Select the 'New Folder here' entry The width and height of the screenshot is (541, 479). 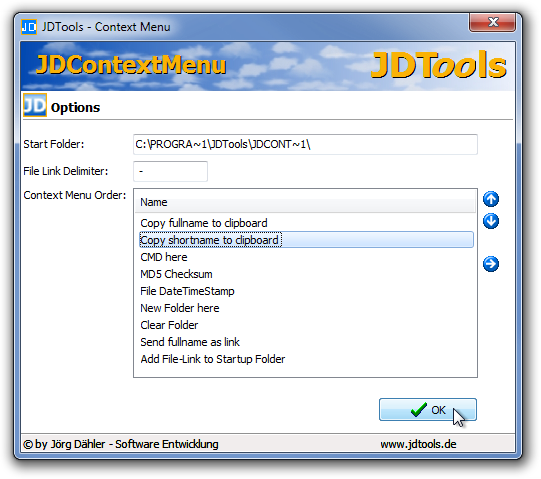(x=180, y=308)
